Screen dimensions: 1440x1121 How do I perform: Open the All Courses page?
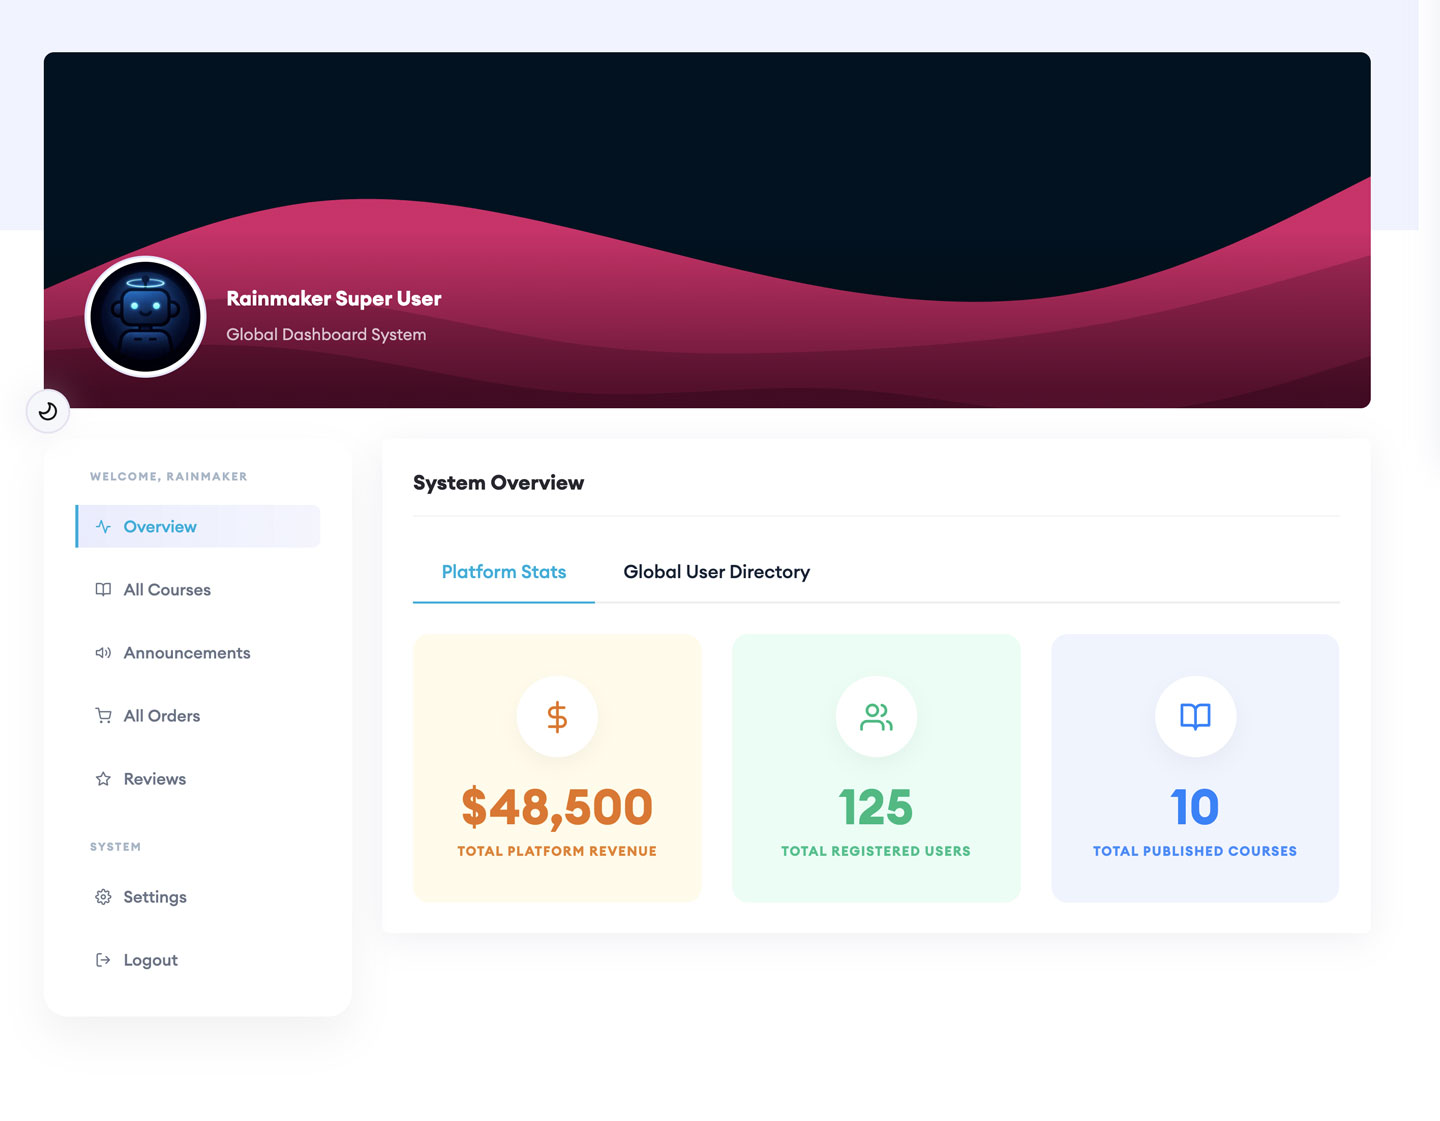(x=166, y=589)
